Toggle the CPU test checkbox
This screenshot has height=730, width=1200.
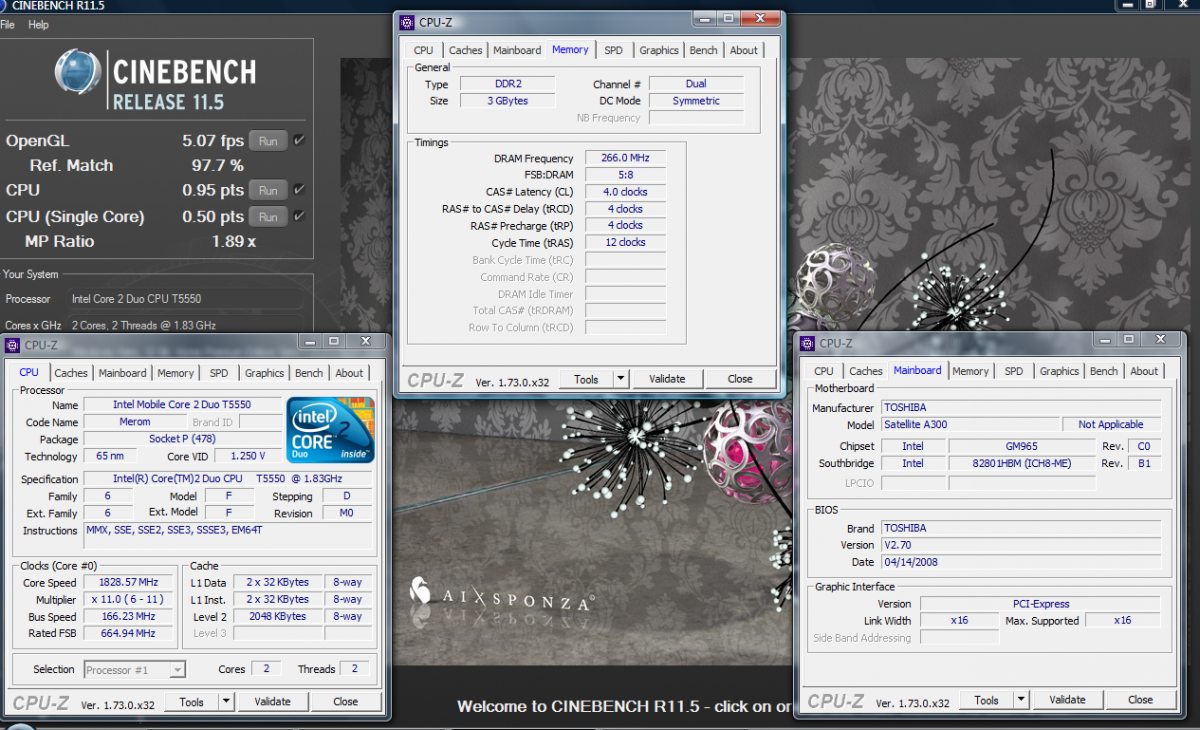point(299,190)
